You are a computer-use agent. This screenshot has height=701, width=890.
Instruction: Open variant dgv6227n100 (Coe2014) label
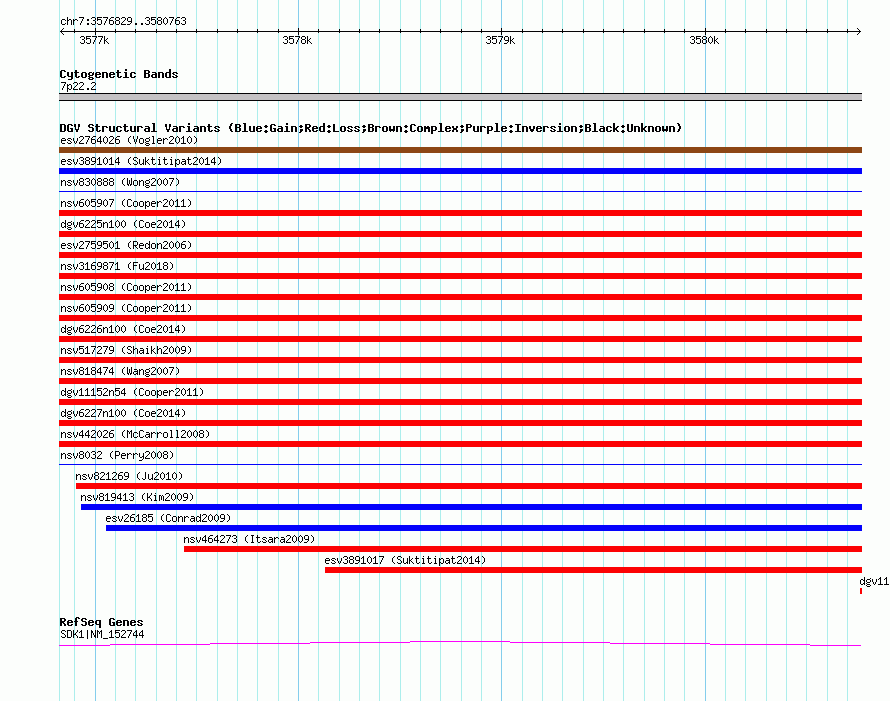123,413
